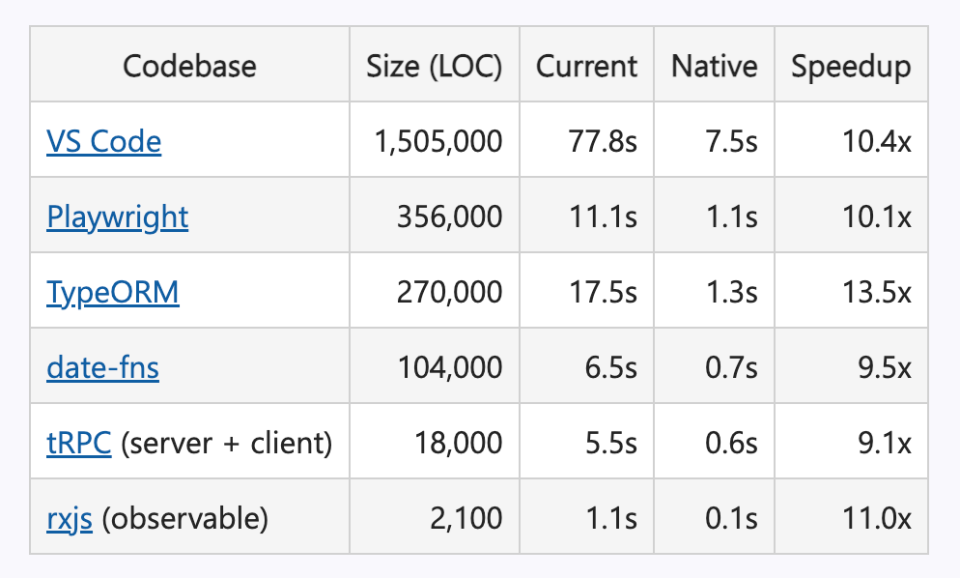Viewport: 960px width, 578px height.
Task: Click the 356,000 LOC cell
Action: point(449,217)
